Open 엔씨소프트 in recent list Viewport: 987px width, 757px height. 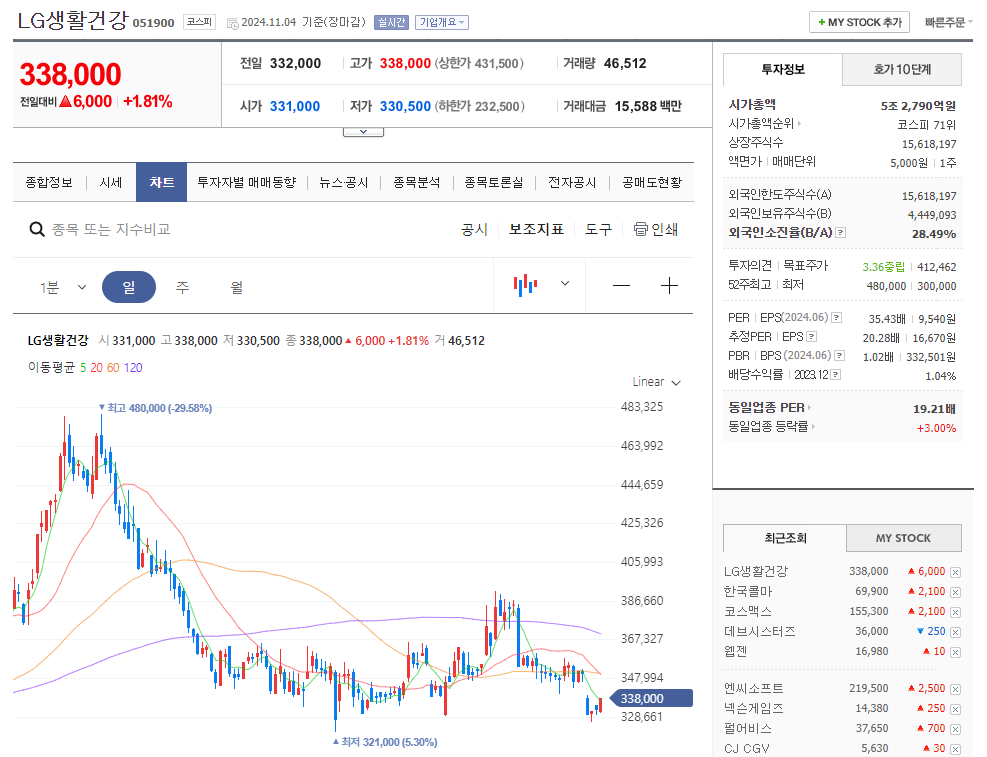pos(753,689)
